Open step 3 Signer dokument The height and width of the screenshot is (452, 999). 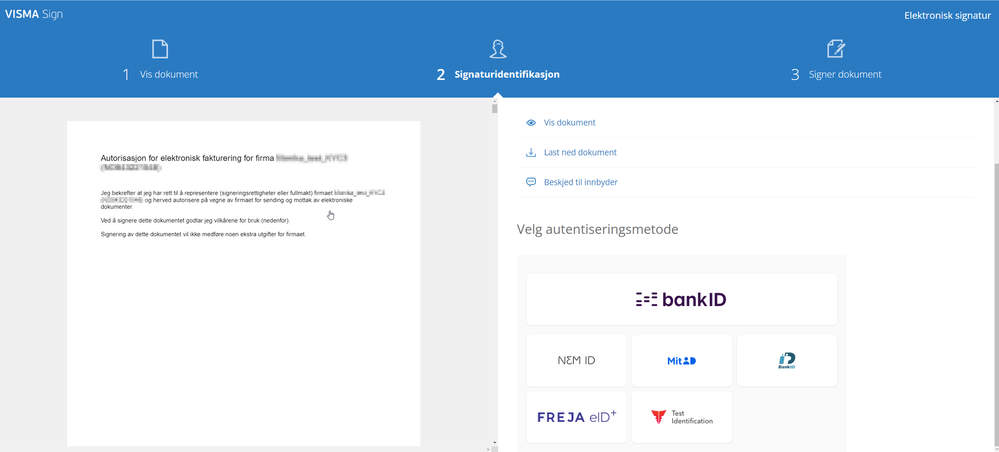836,75
